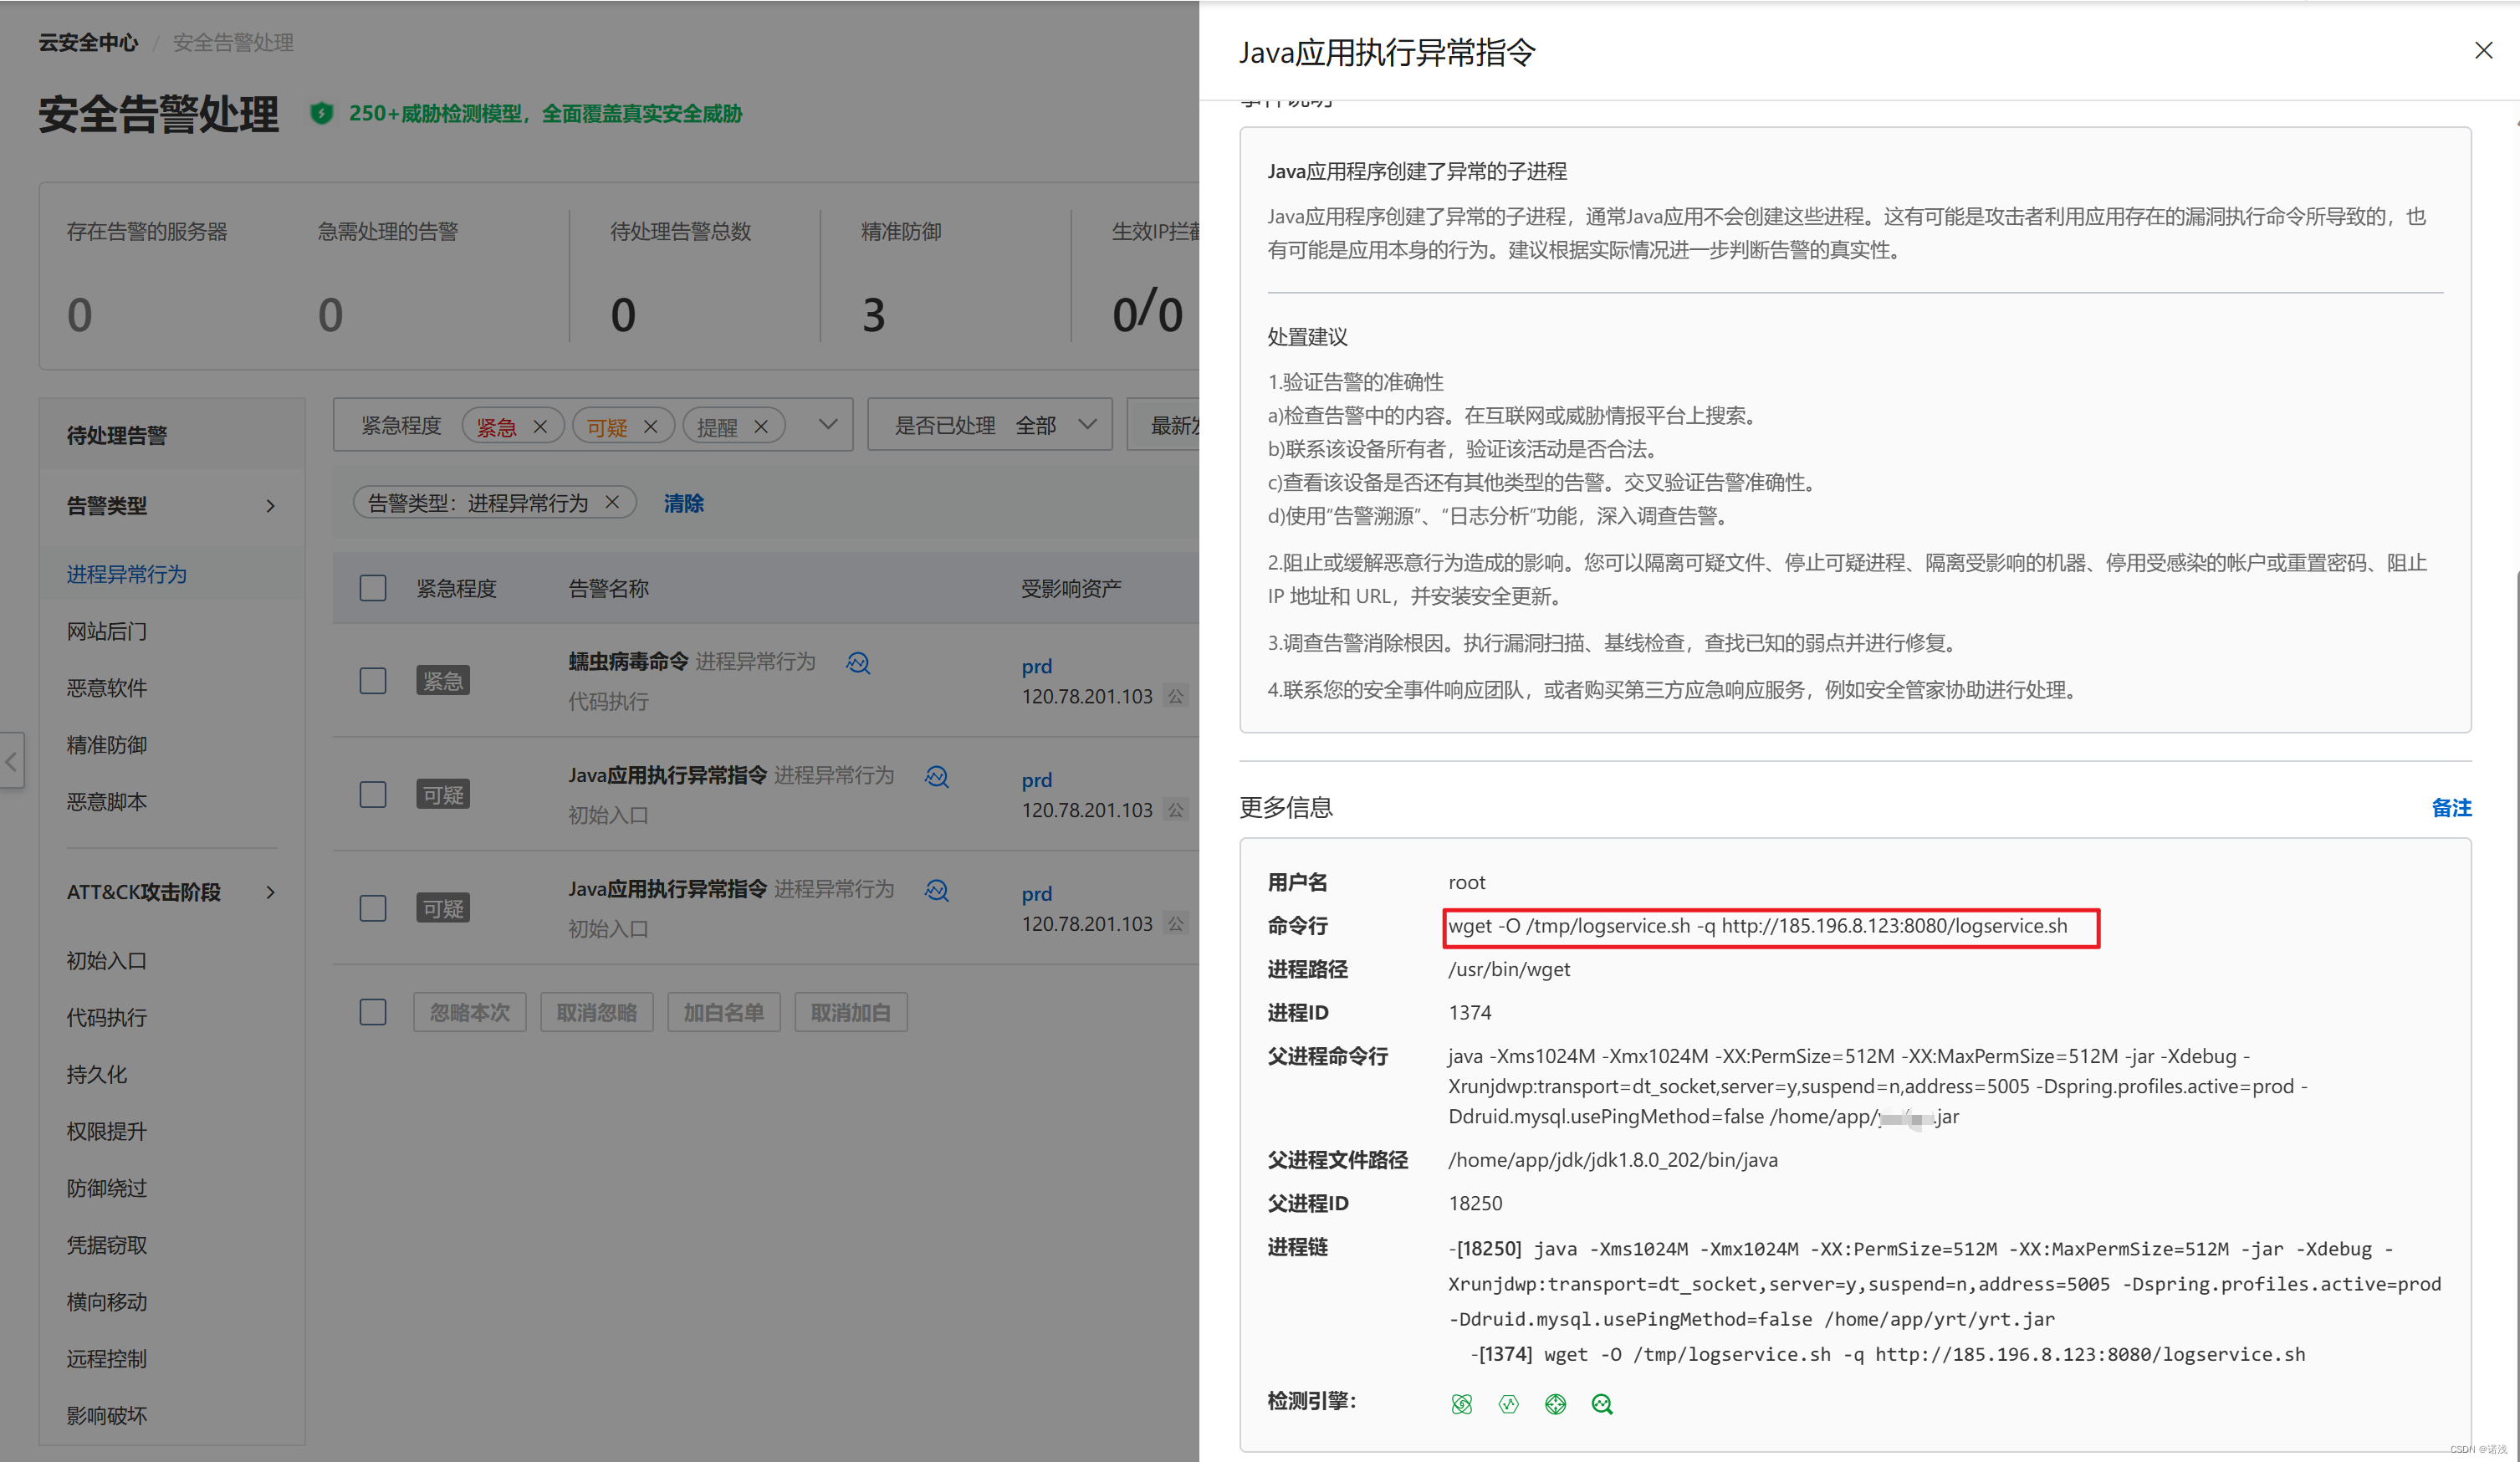The width and height of the screenshot is (2520, 1462).
Task: Click the atom-swirl detection engine icon
Action: click(1461, 1404)
